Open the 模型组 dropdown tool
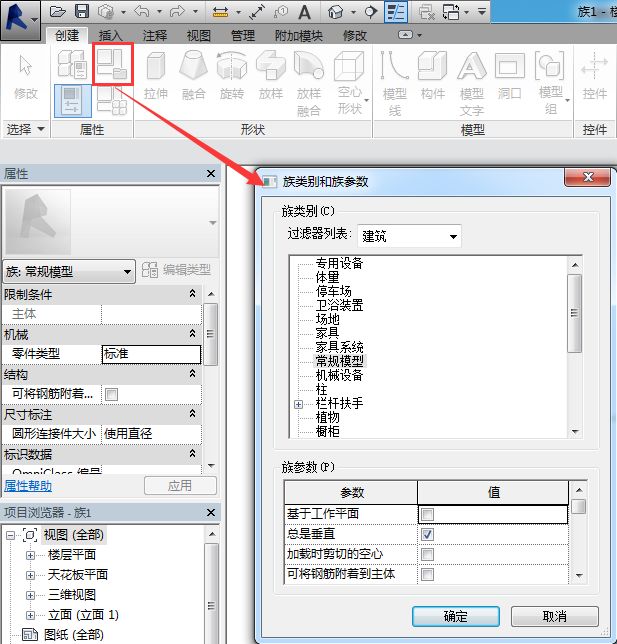 [x=552, y=84]
